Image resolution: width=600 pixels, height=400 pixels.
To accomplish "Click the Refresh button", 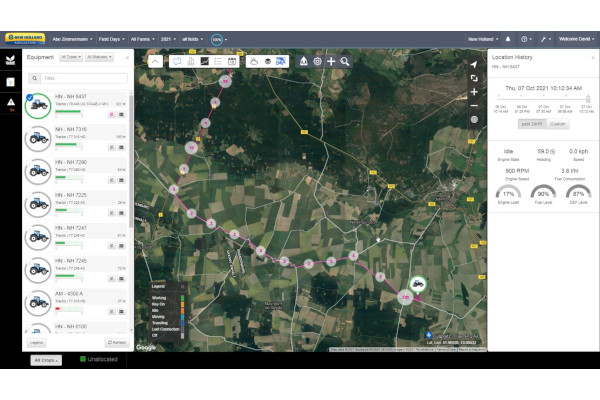I will click(117, 343).
